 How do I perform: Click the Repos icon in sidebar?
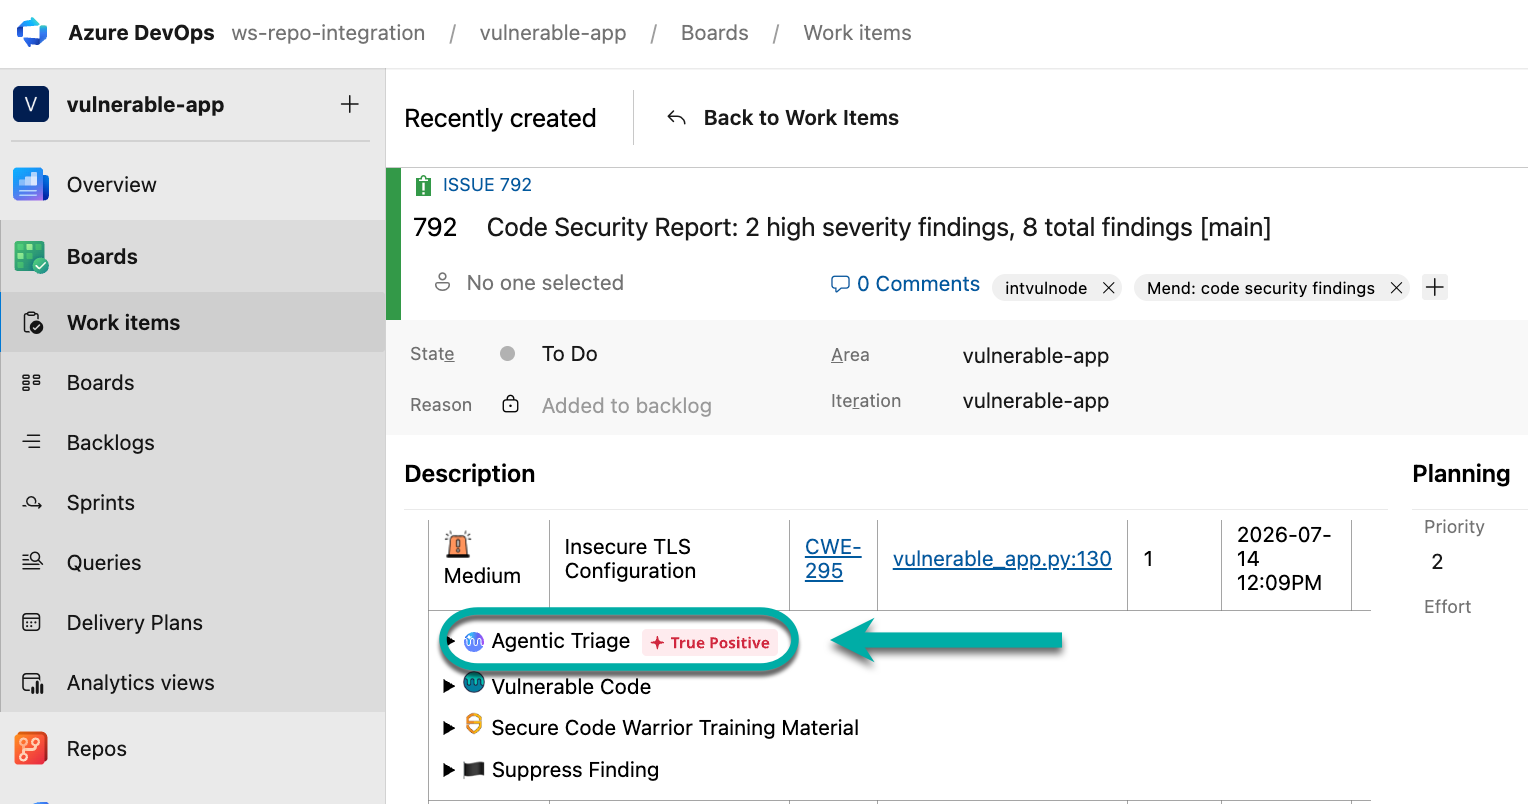tap(31, 748)
